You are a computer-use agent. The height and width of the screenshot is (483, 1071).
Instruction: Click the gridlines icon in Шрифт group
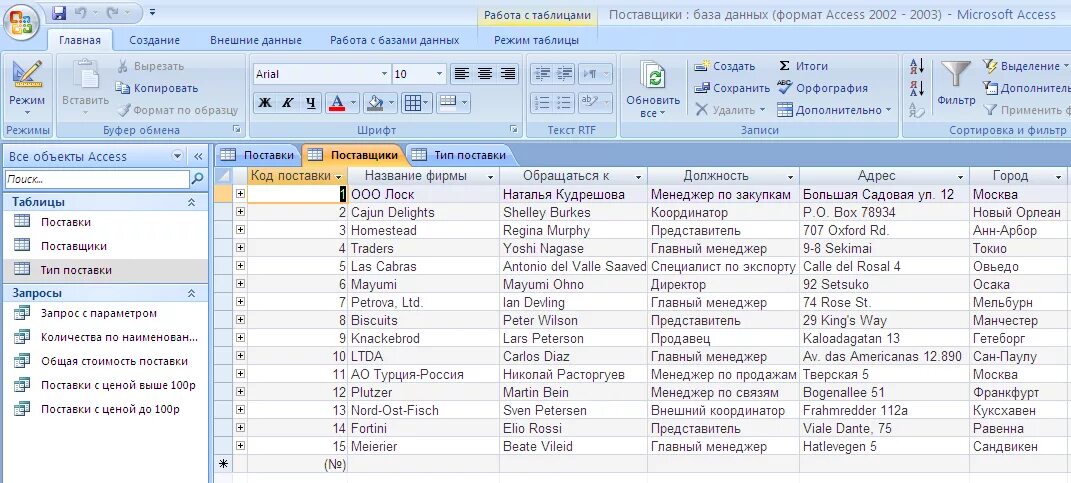coord(413,103)
